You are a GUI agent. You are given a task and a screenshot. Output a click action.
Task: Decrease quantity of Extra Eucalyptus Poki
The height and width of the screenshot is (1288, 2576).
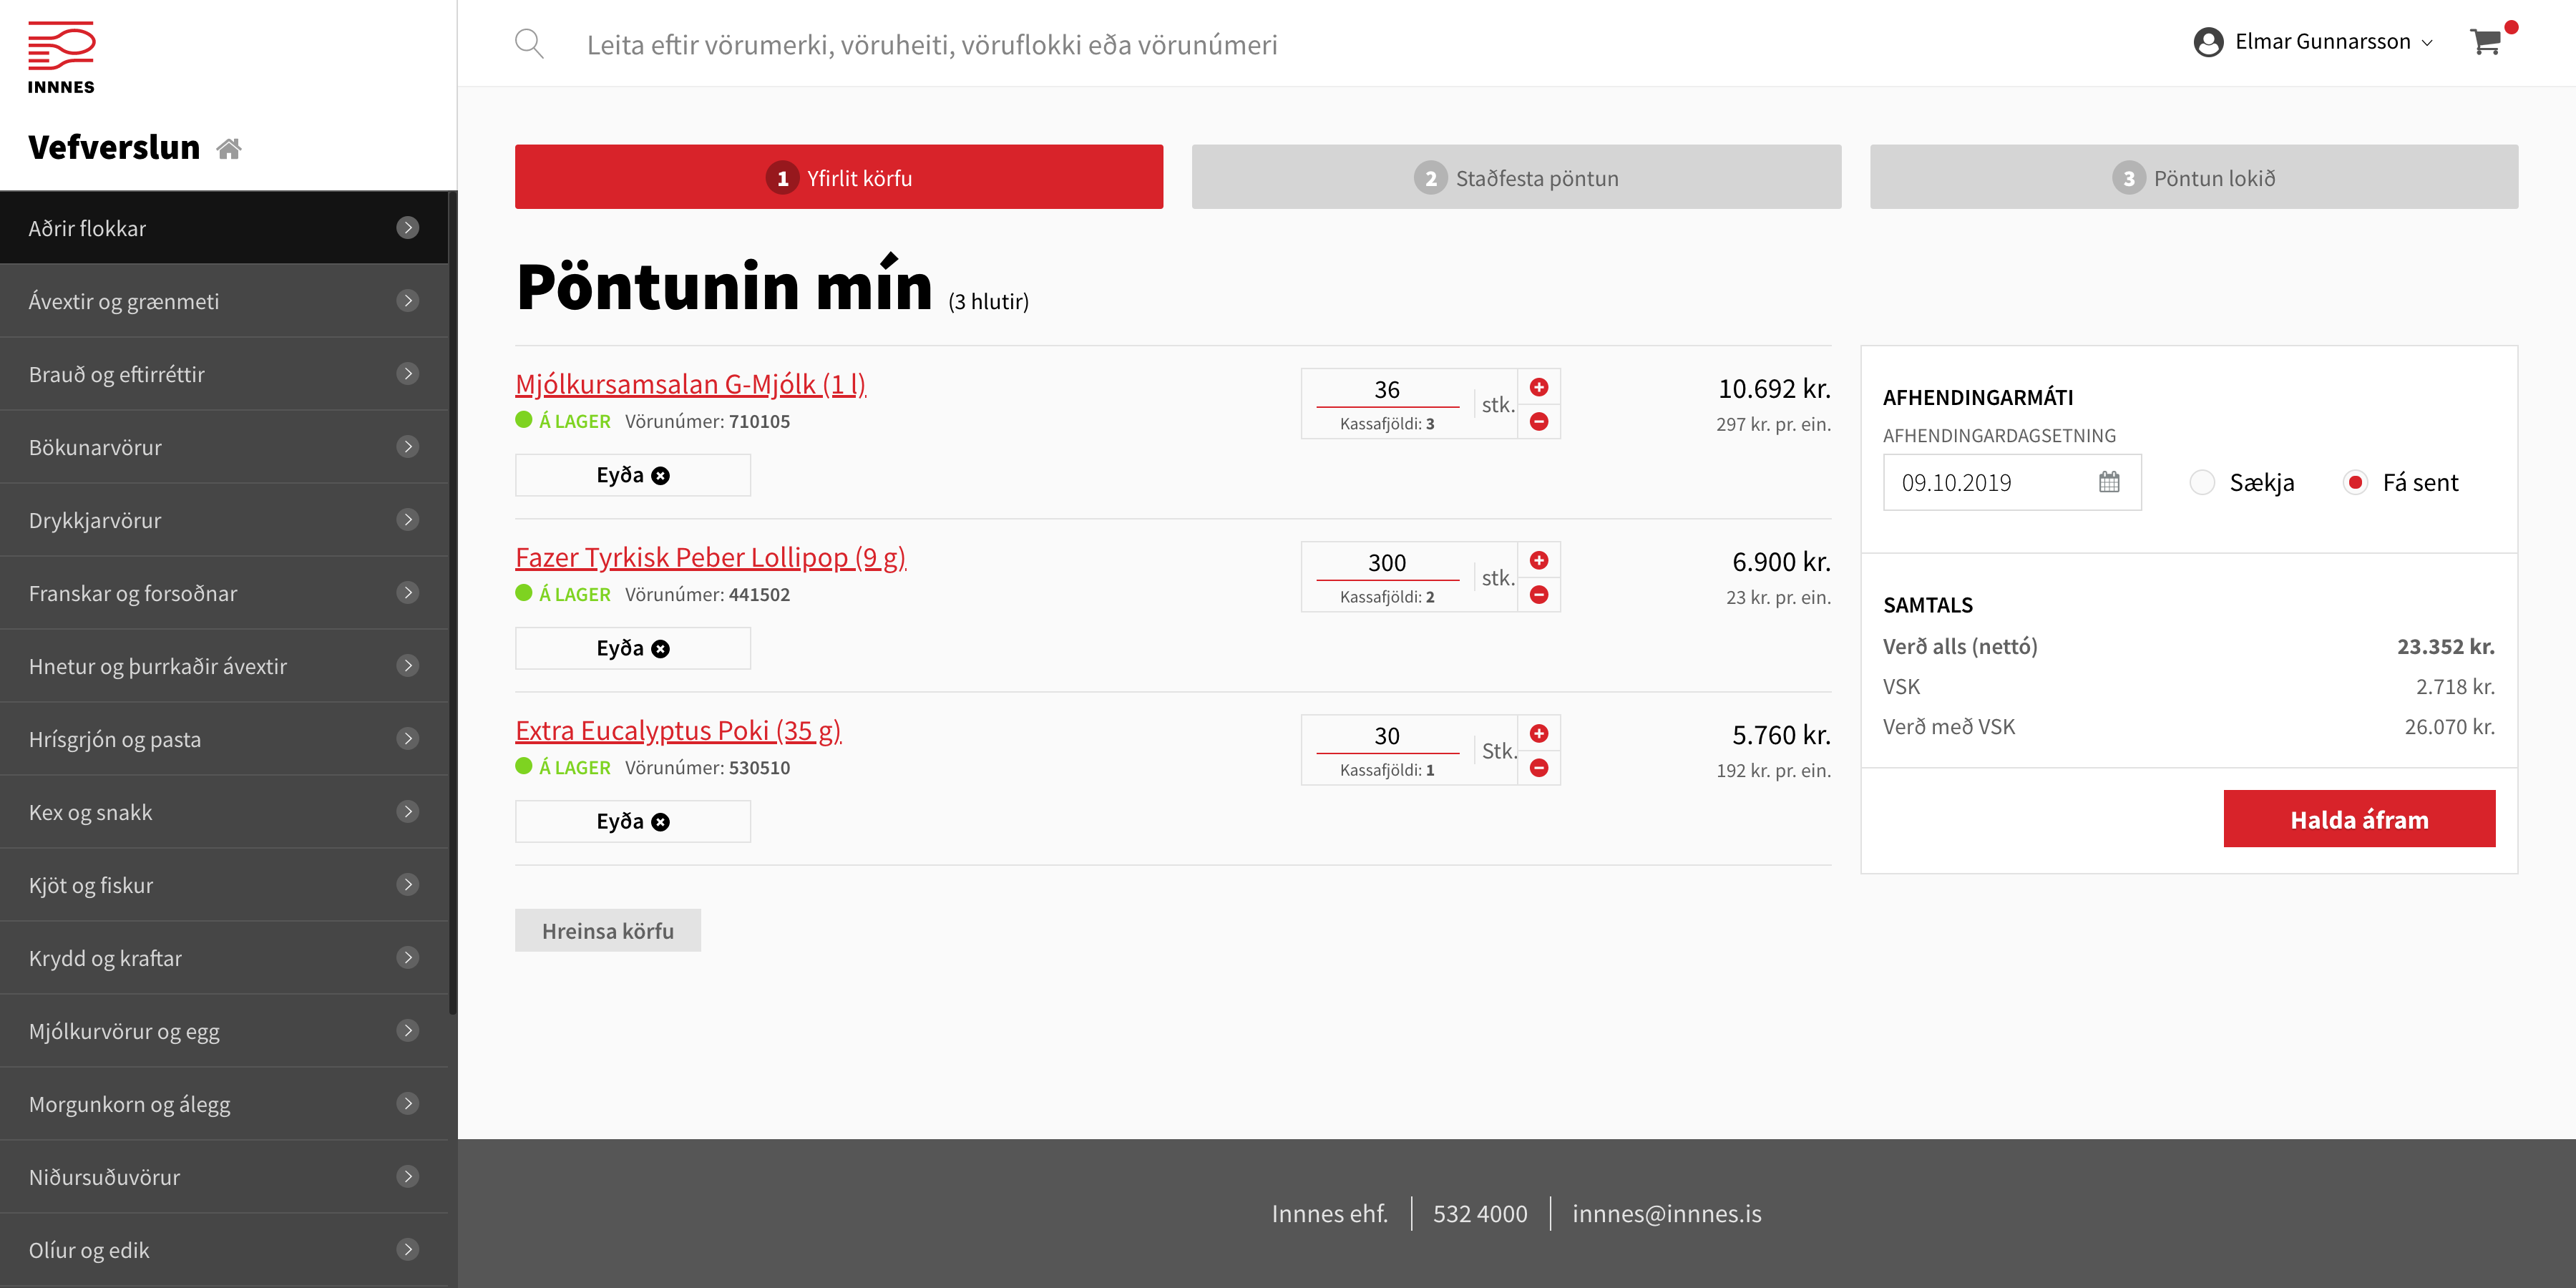tap(1539, 768)
